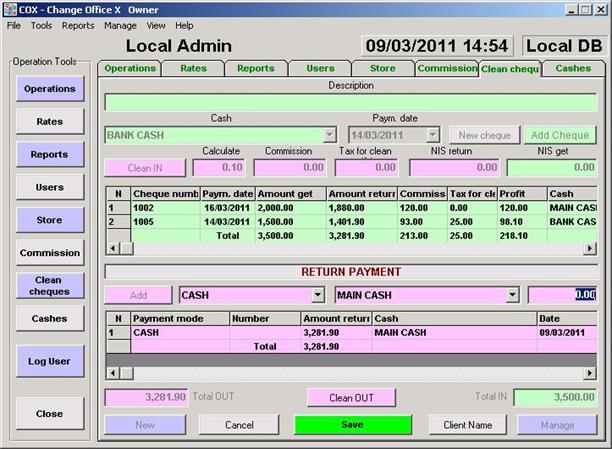Switch to the Cashes tab
This screenshot has width=612, height=449.
pyautogui.click(x=572, y=69)
